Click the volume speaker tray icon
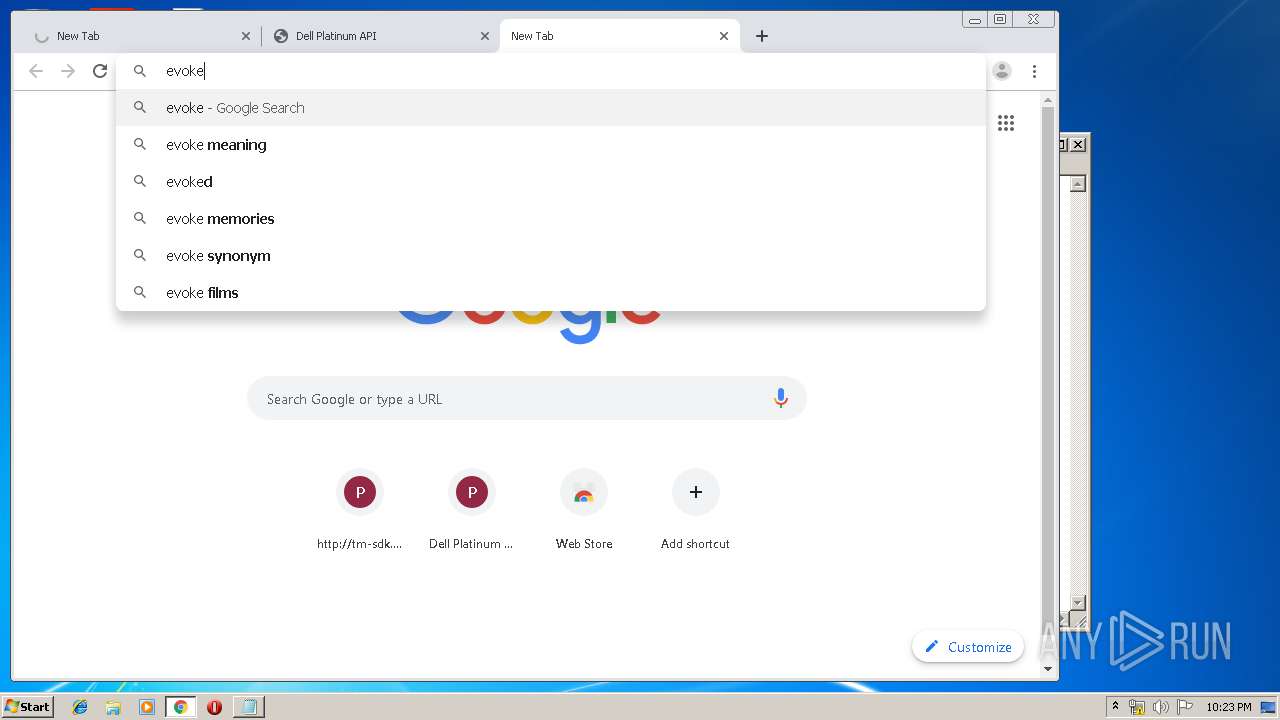Image resolution: width=1280 pixels, height=720 pixels. (1161, 707)
